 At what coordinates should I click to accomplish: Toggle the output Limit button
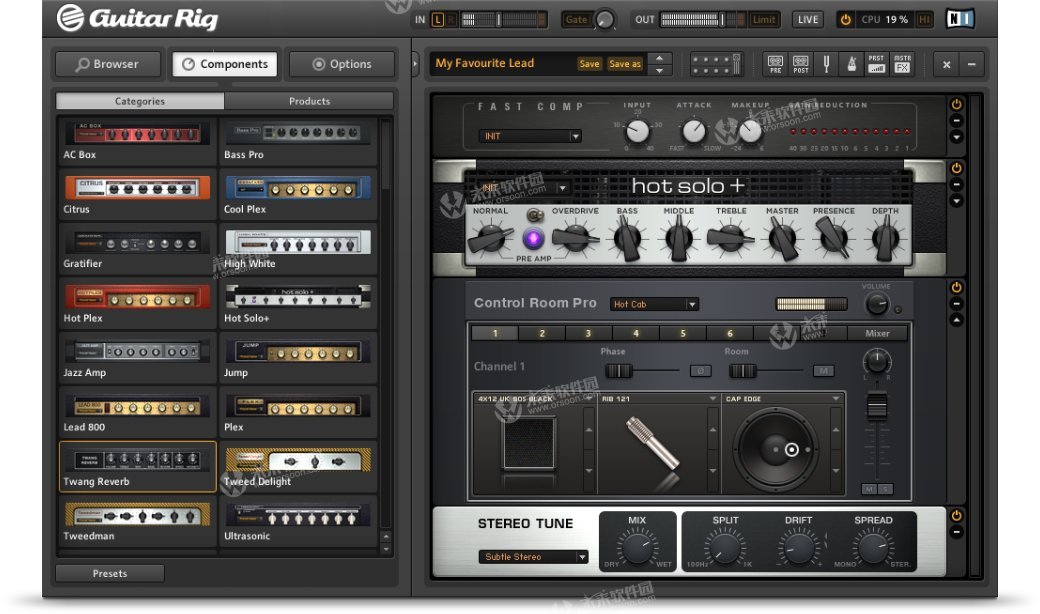pos(763,19)
